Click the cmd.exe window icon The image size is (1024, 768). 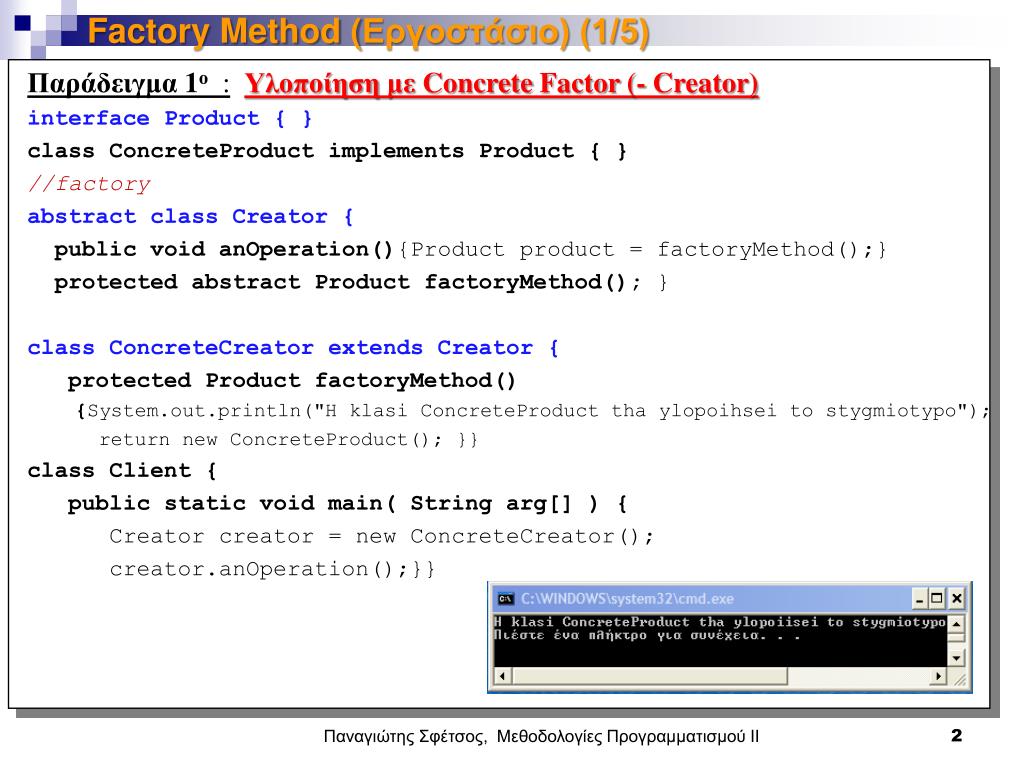[505, 599]
